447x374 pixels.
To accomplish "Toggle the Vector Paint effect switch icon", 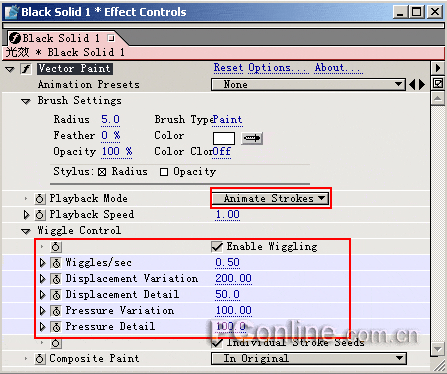I will coord(26,69).
